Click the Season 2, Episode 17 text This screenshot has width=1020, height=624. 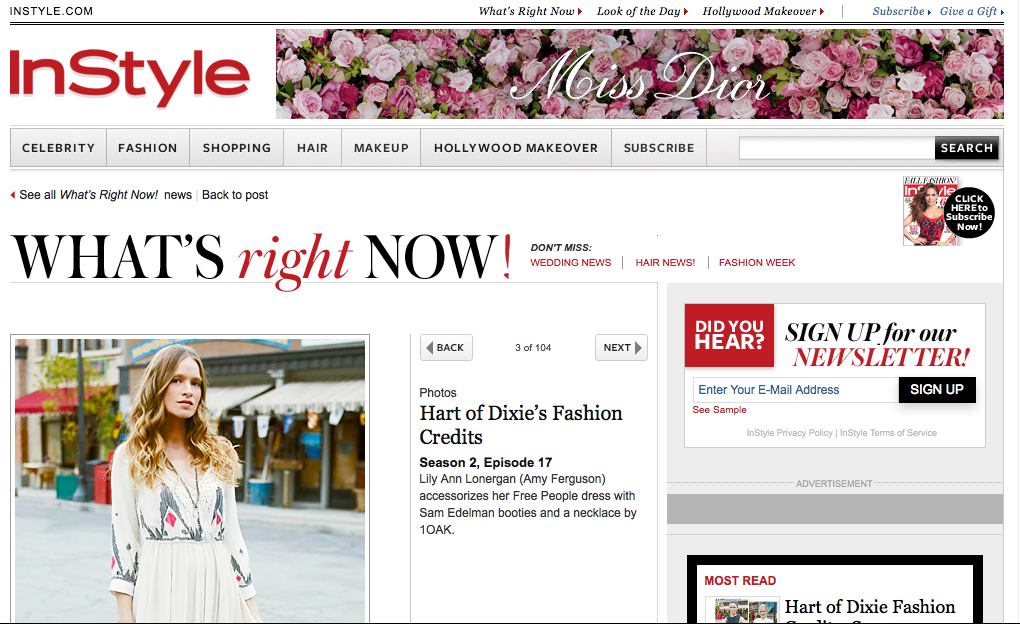485,463
